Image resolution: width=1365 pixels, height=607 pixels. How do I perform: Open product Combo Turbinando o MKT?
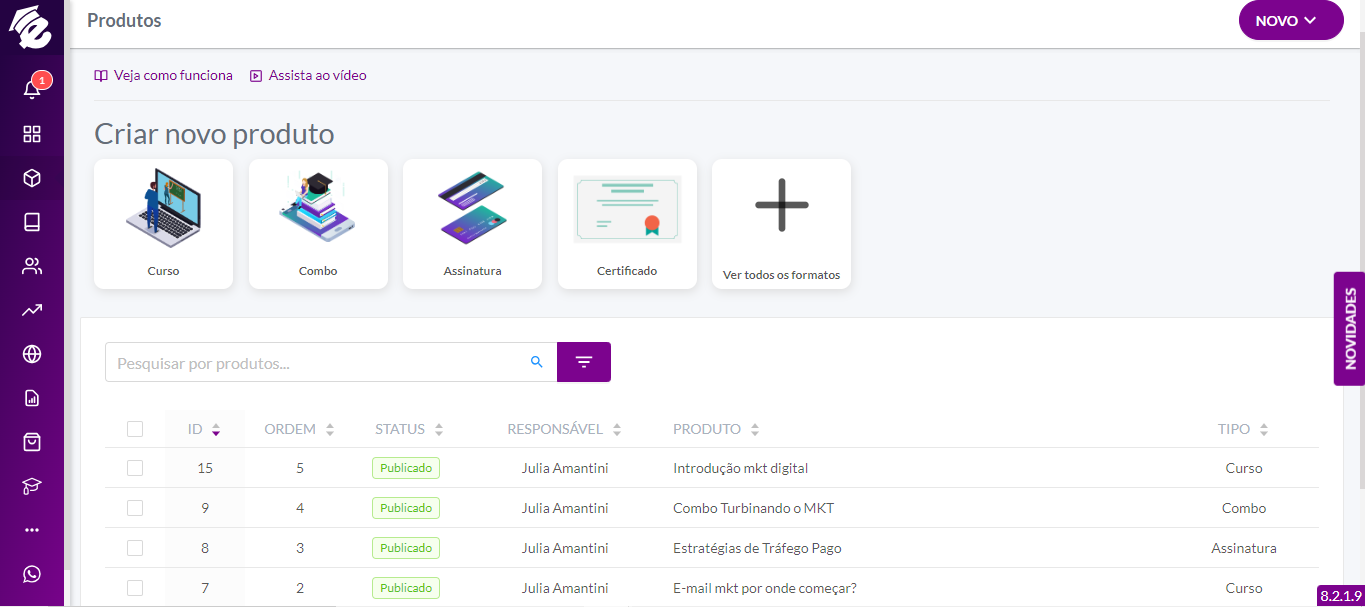753,508
